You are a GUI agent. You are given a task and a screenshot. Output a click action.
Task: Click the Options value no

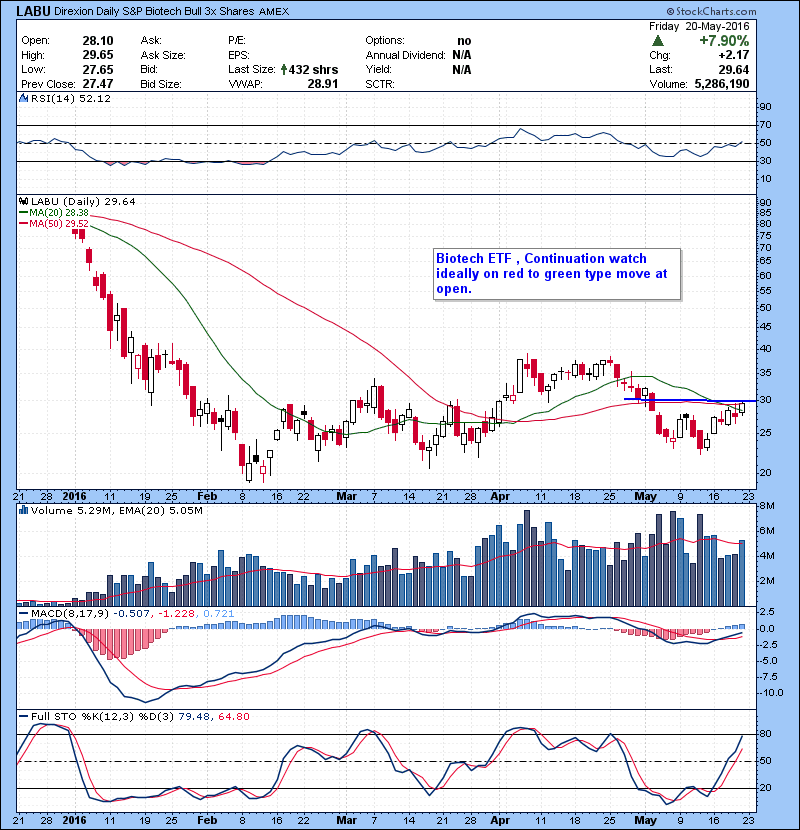coord(464,41)
